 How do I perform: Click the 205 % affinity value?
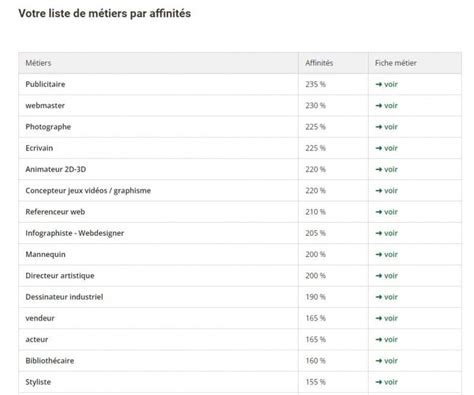(x=315, y=233)
